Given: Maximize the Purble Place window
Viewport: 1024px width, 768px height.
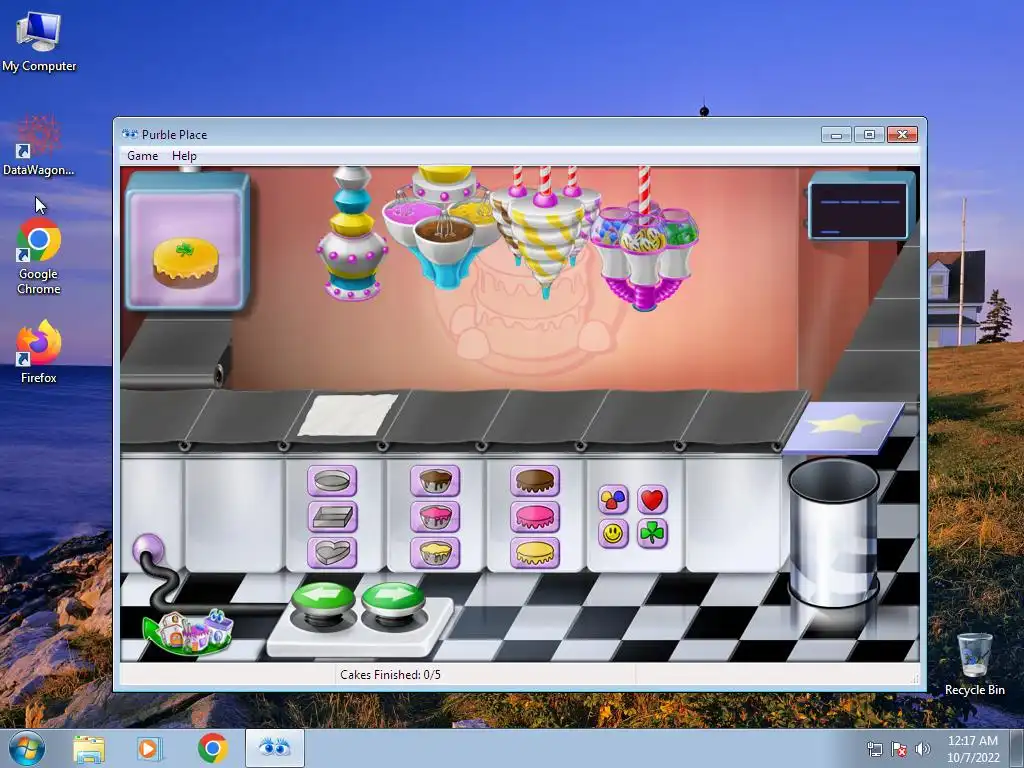Looking at the screenshot, I should 869,135.
